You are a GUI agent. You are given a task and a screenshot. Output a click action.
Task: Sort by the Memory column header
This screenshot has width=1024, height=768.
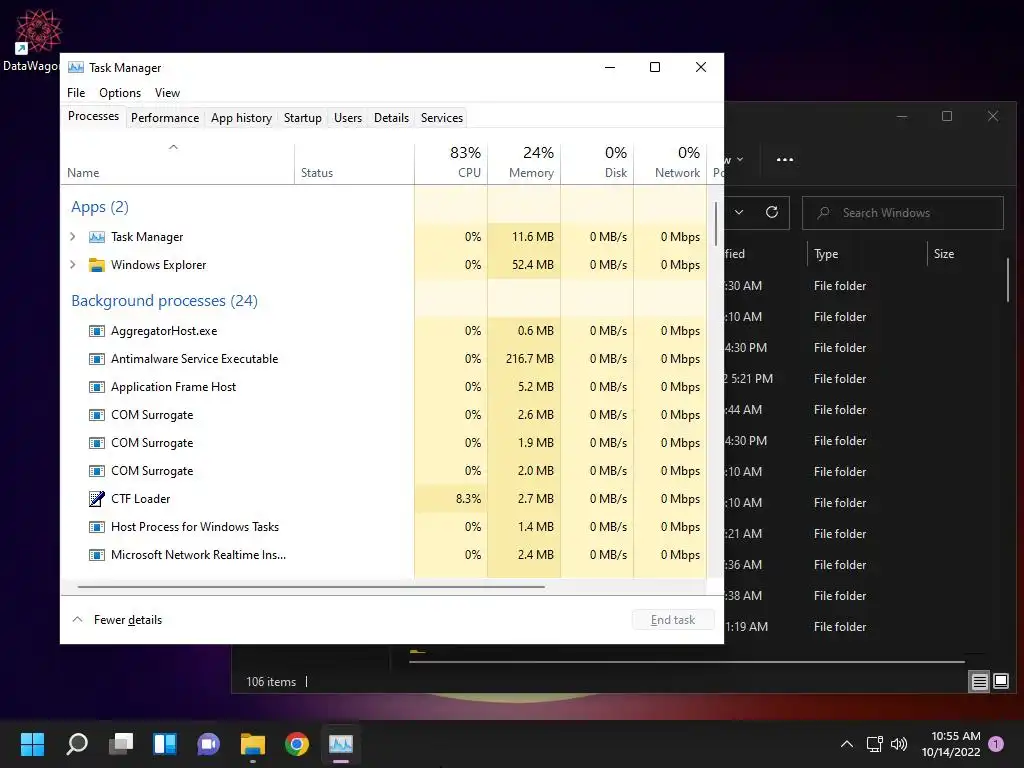click(524, 163)
